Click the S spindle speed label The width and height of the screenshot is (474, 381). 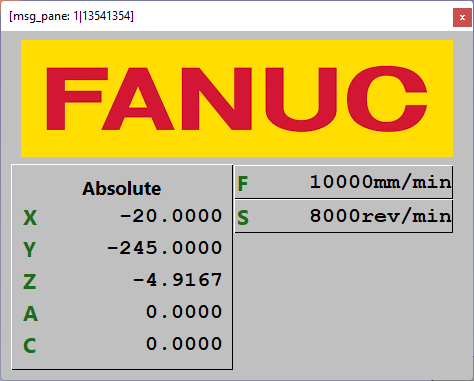point(243,218)
